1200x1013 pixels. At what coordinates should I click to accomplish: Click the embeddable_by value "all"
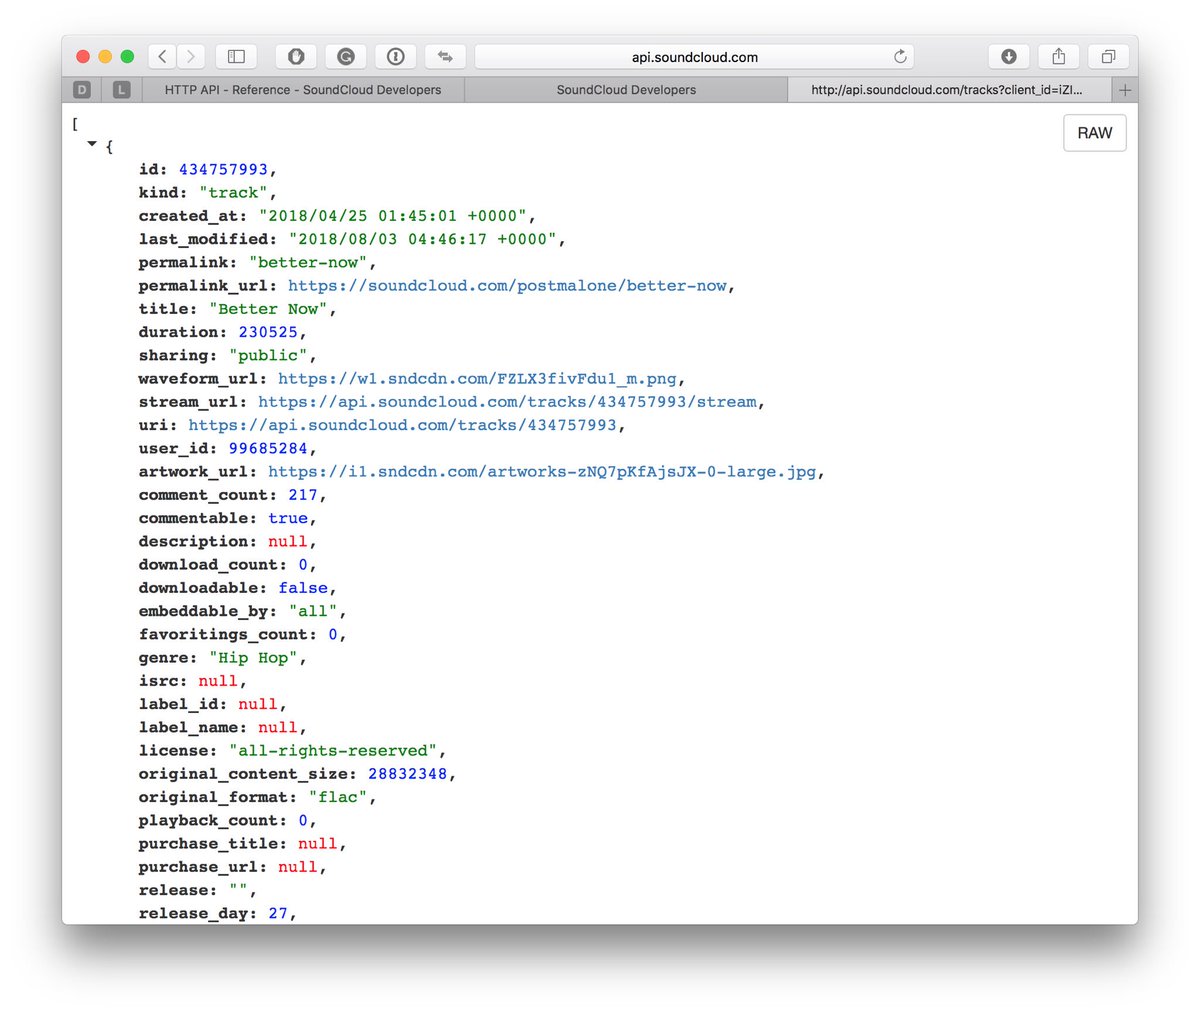pyautogui.click(x=313, y=612)
